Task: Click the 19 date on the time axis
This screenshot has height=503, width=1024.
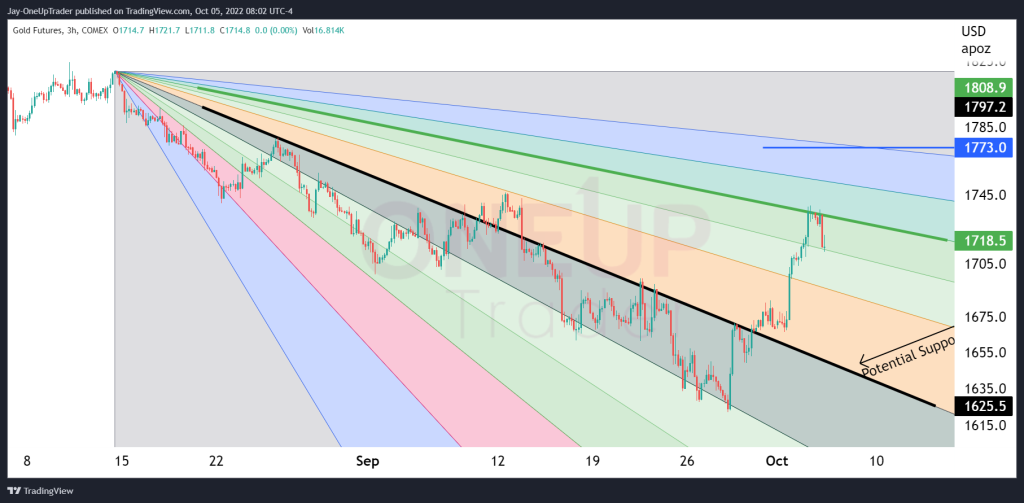Action: (592, 461)
